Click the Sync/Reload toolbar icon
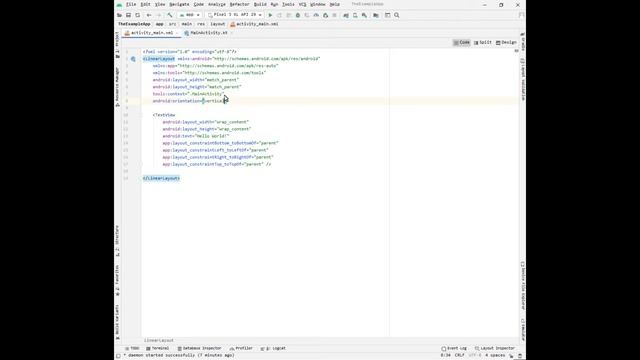The image size is (640, 360). [x=138, y=15]
